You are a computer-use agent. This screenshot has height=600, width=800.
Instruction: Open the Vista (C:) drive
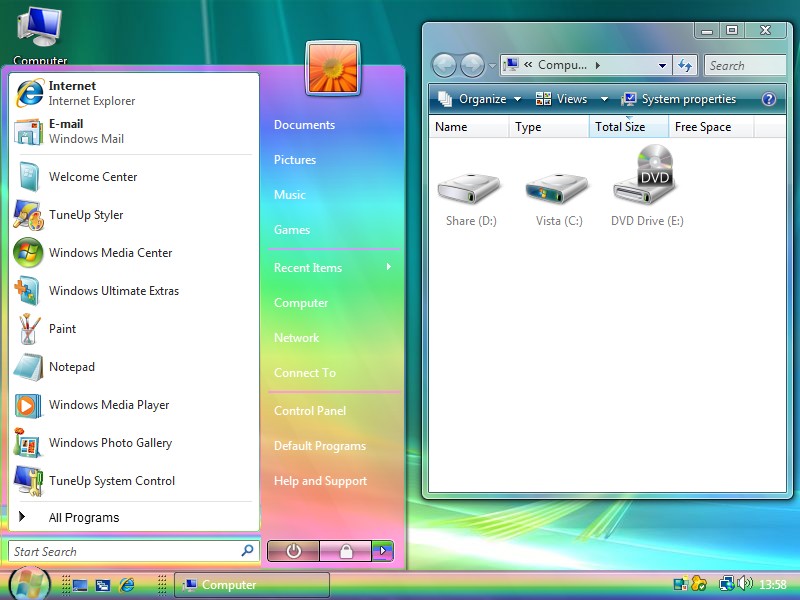click(558, 190)
